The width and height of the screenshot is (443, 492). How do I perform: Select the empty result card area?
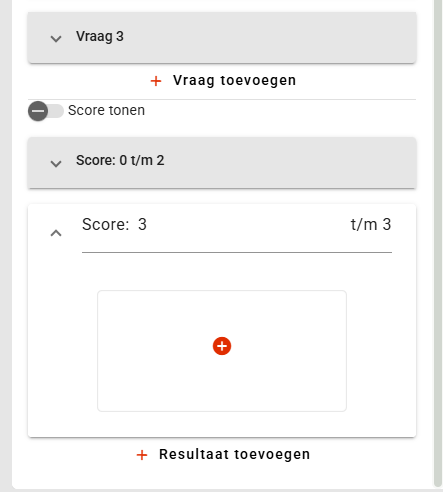coord(222,351)
